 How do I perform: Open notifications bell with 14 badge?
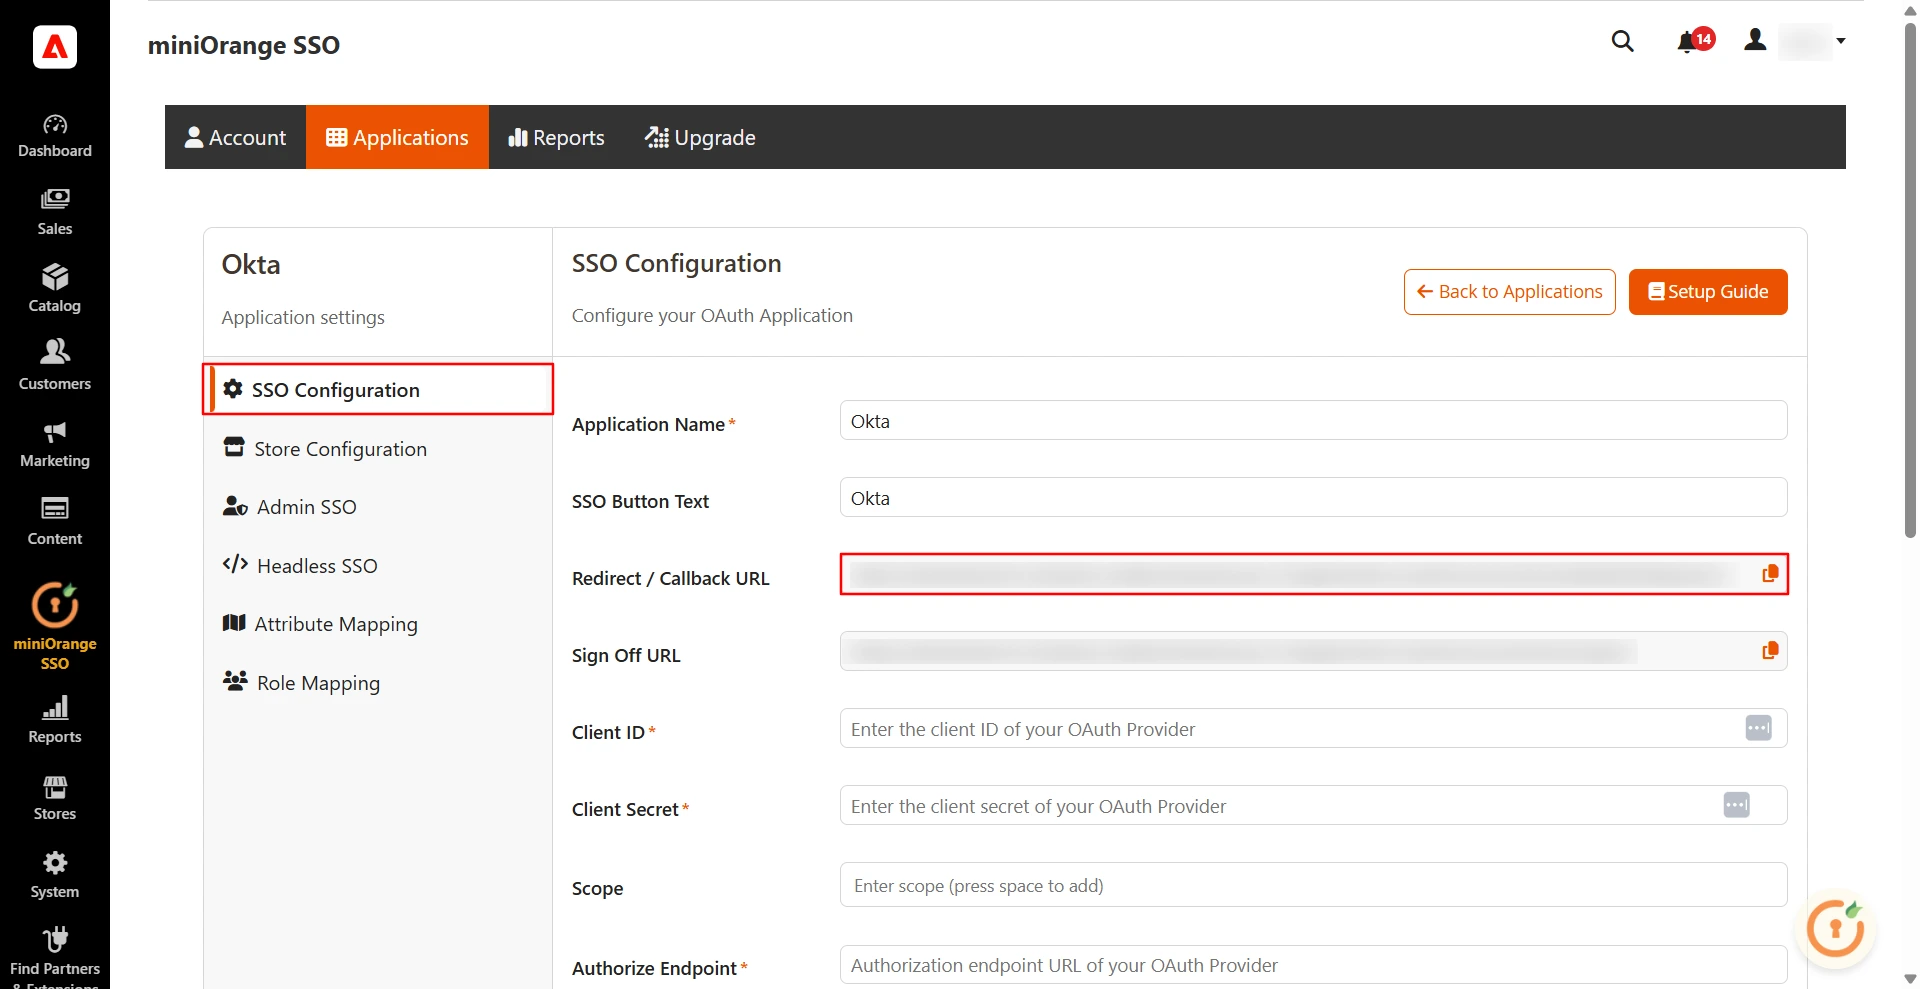tap(1695, 41)
